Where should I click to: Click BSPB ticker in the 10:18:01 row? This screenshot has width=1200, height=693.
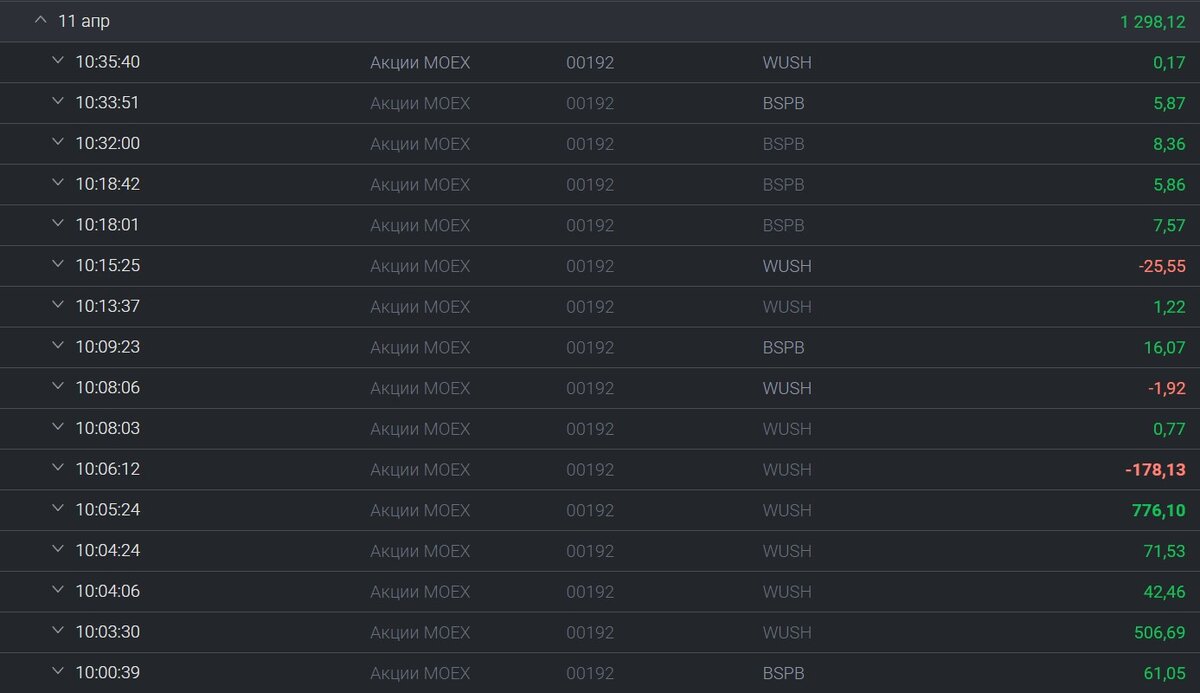click(783, 225)
